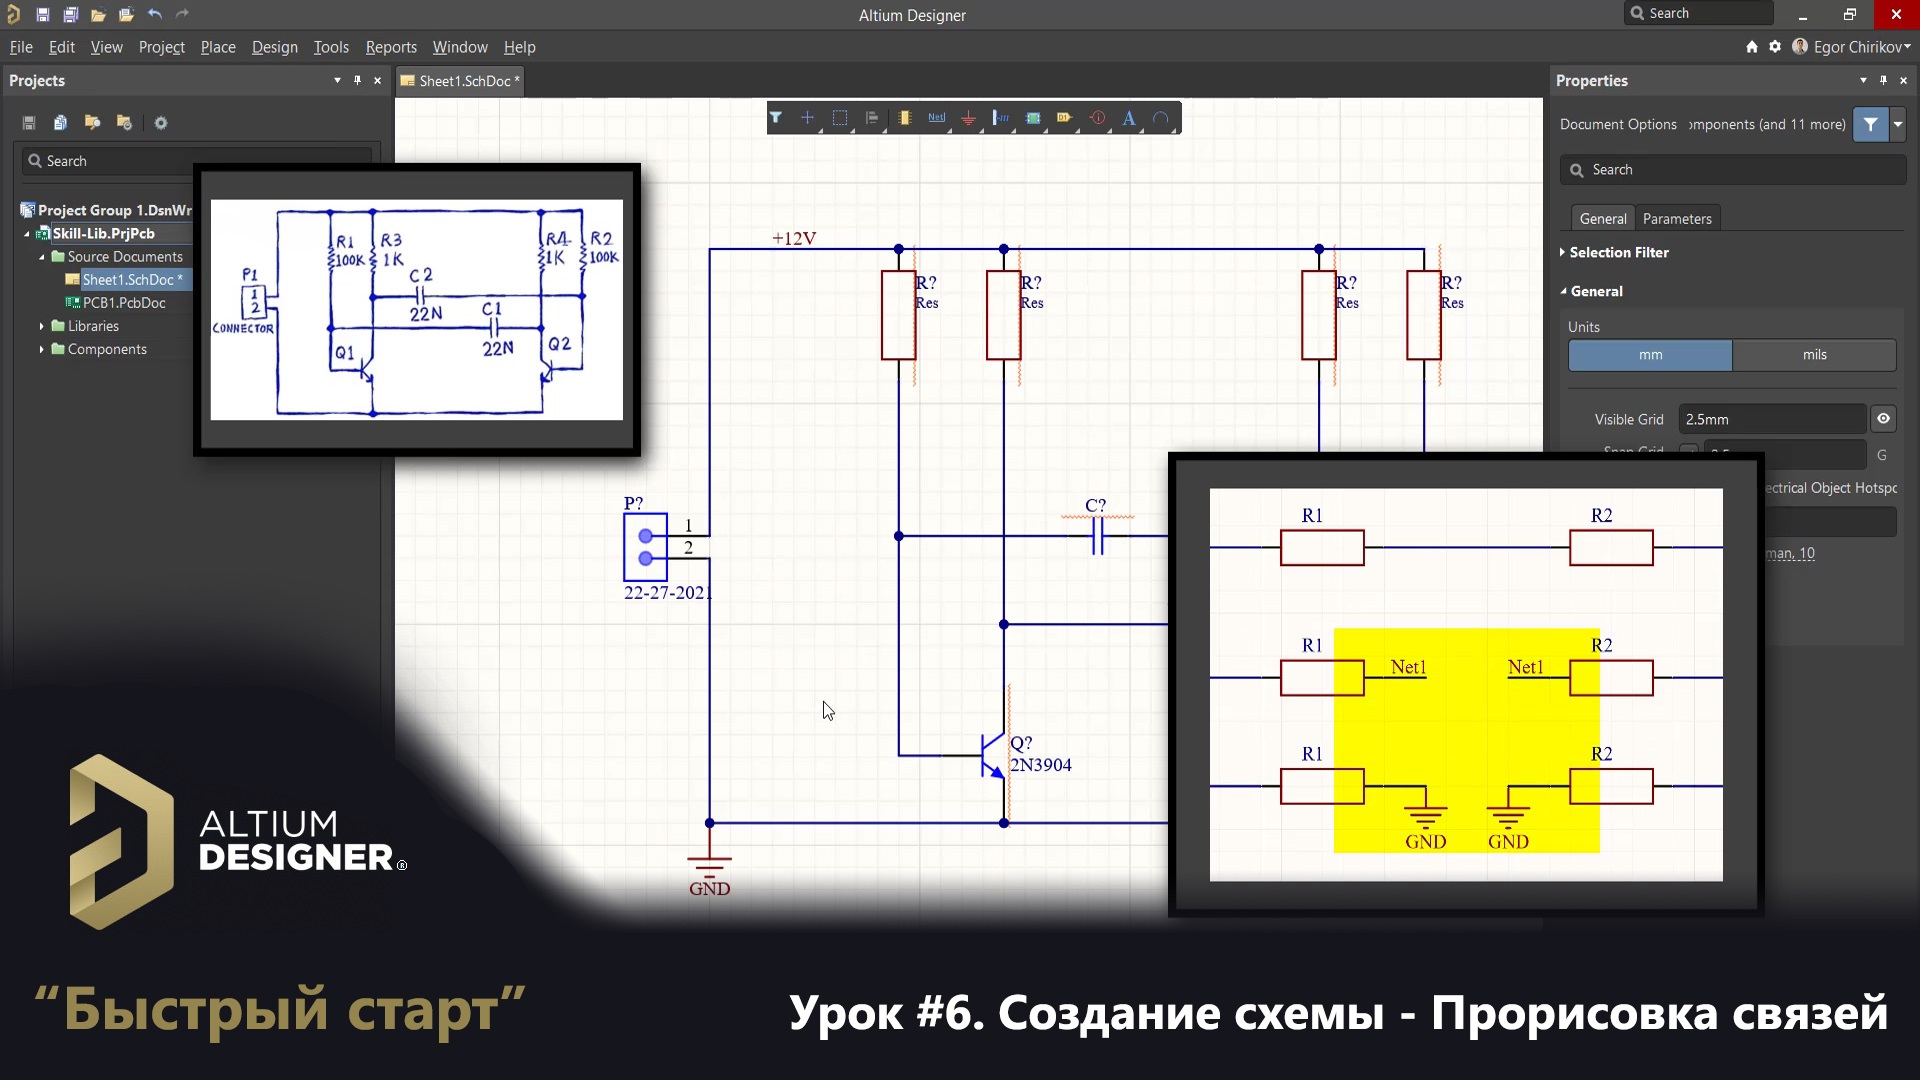Open project options via gear icon in Projects panel

pos(160,122)
